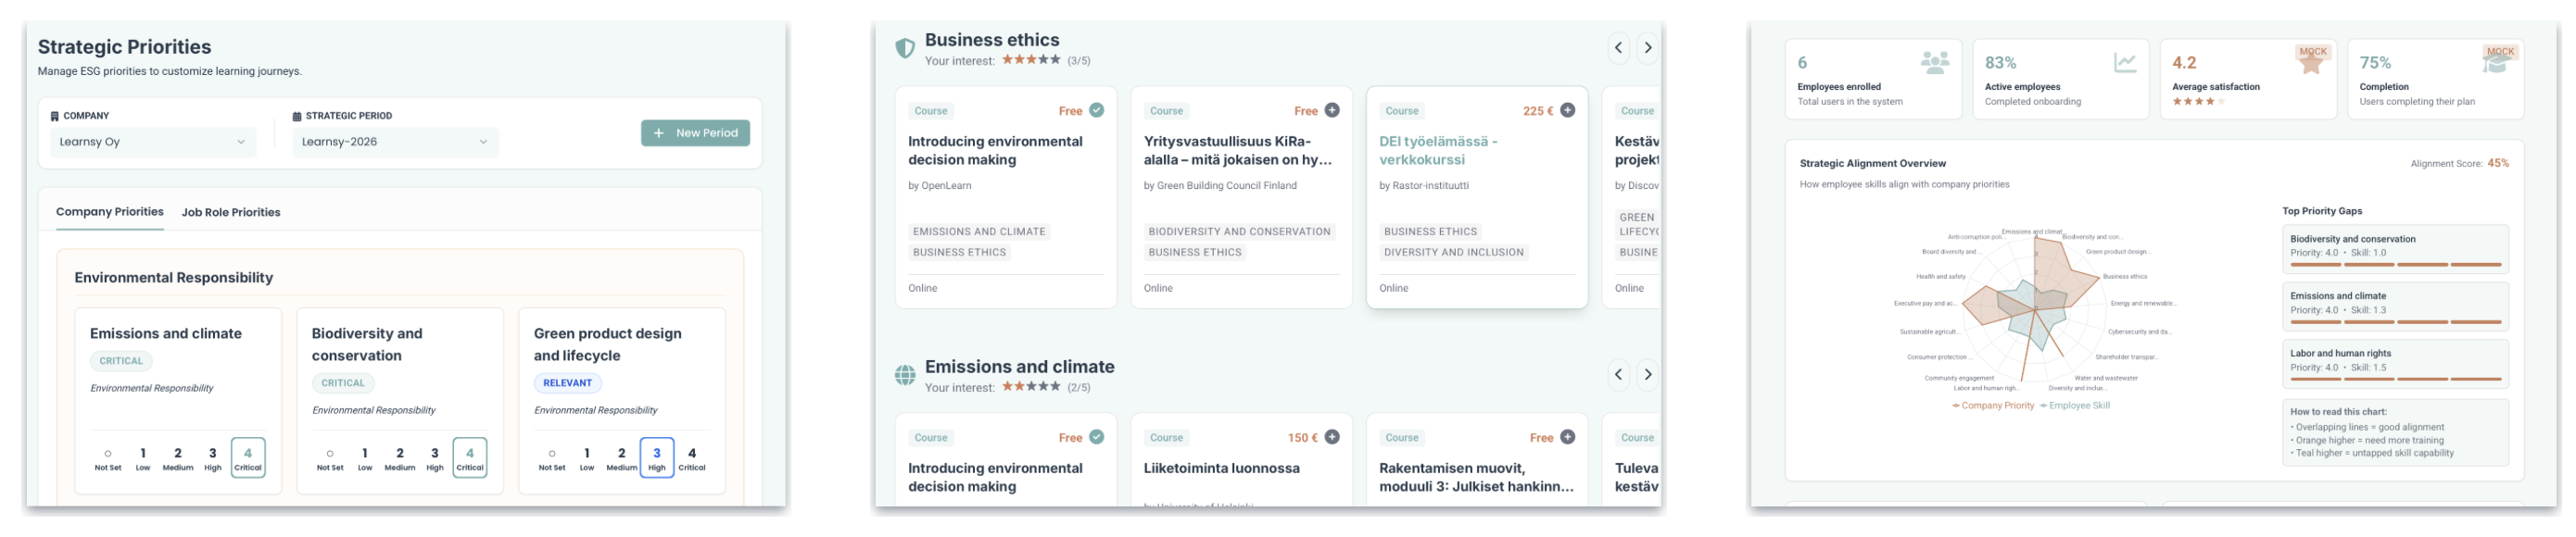Click the Active employees chart icon

(x=2124, y=63)
